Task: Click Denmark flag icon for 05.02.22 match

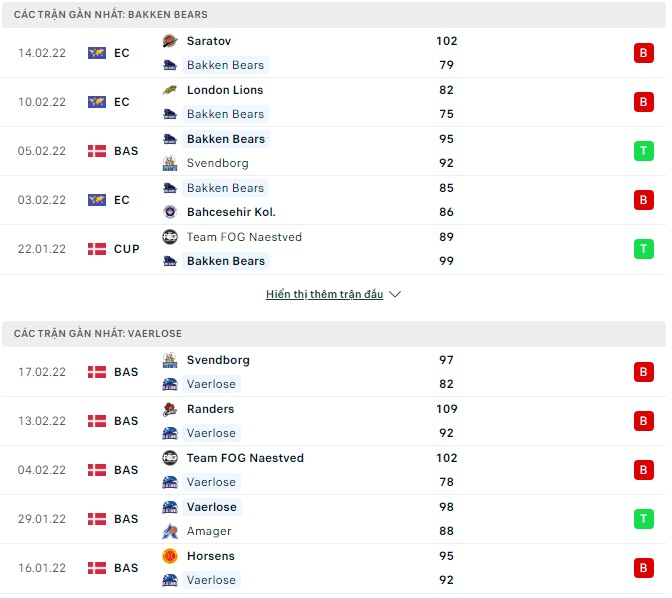Action: (97, 151)
